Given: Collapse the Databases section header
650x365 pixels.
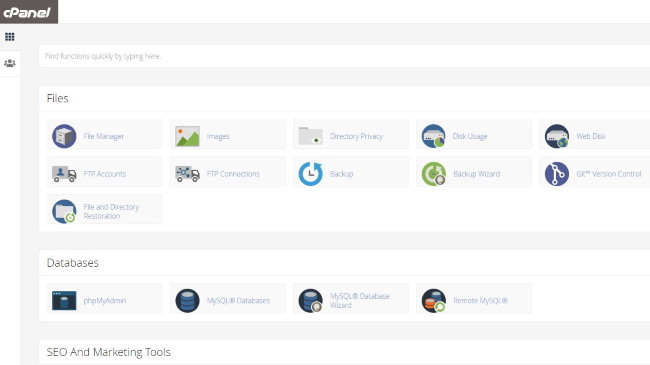Looking at the screenshot, I should [x=344, y=263].
